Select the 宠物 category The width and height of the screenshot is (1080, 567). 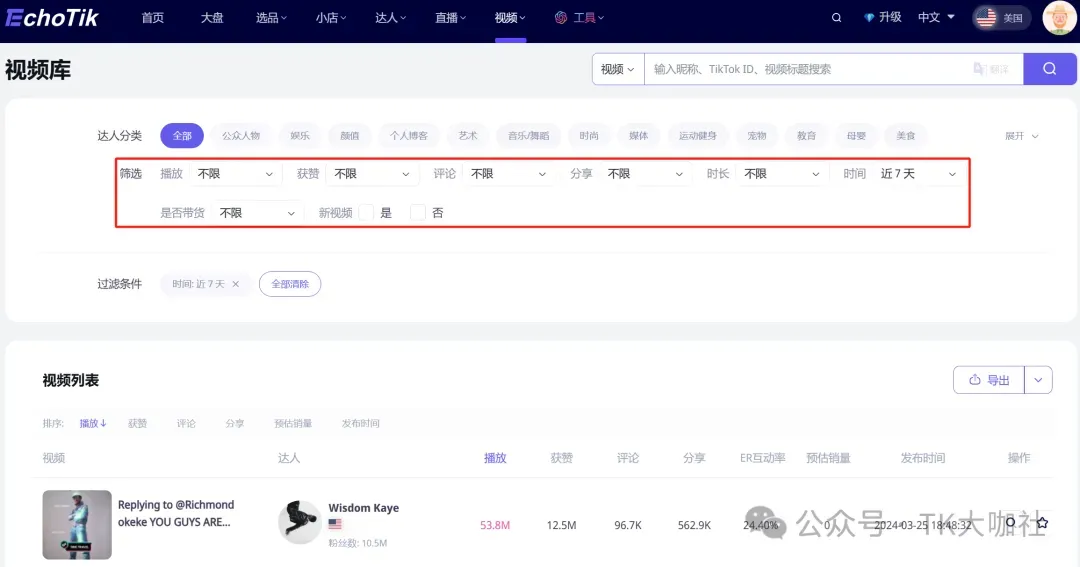(x=757, y=136)
